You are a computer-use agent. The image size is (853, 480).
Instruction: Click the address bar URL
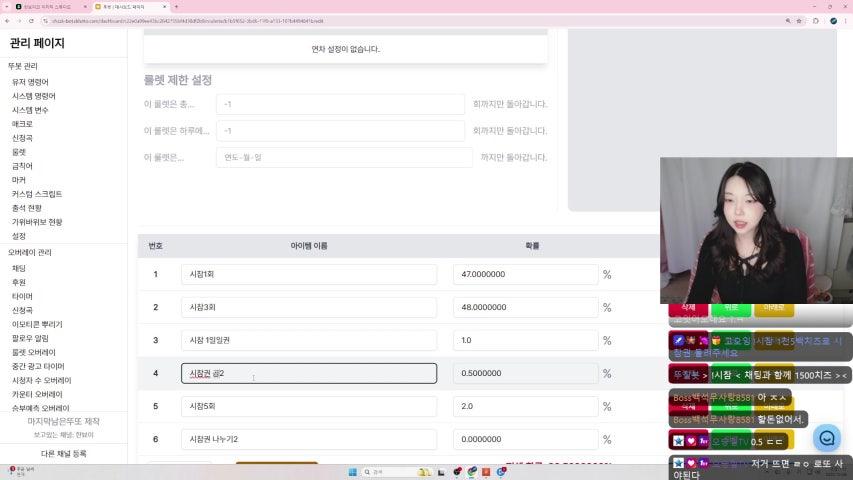(188, 21)
